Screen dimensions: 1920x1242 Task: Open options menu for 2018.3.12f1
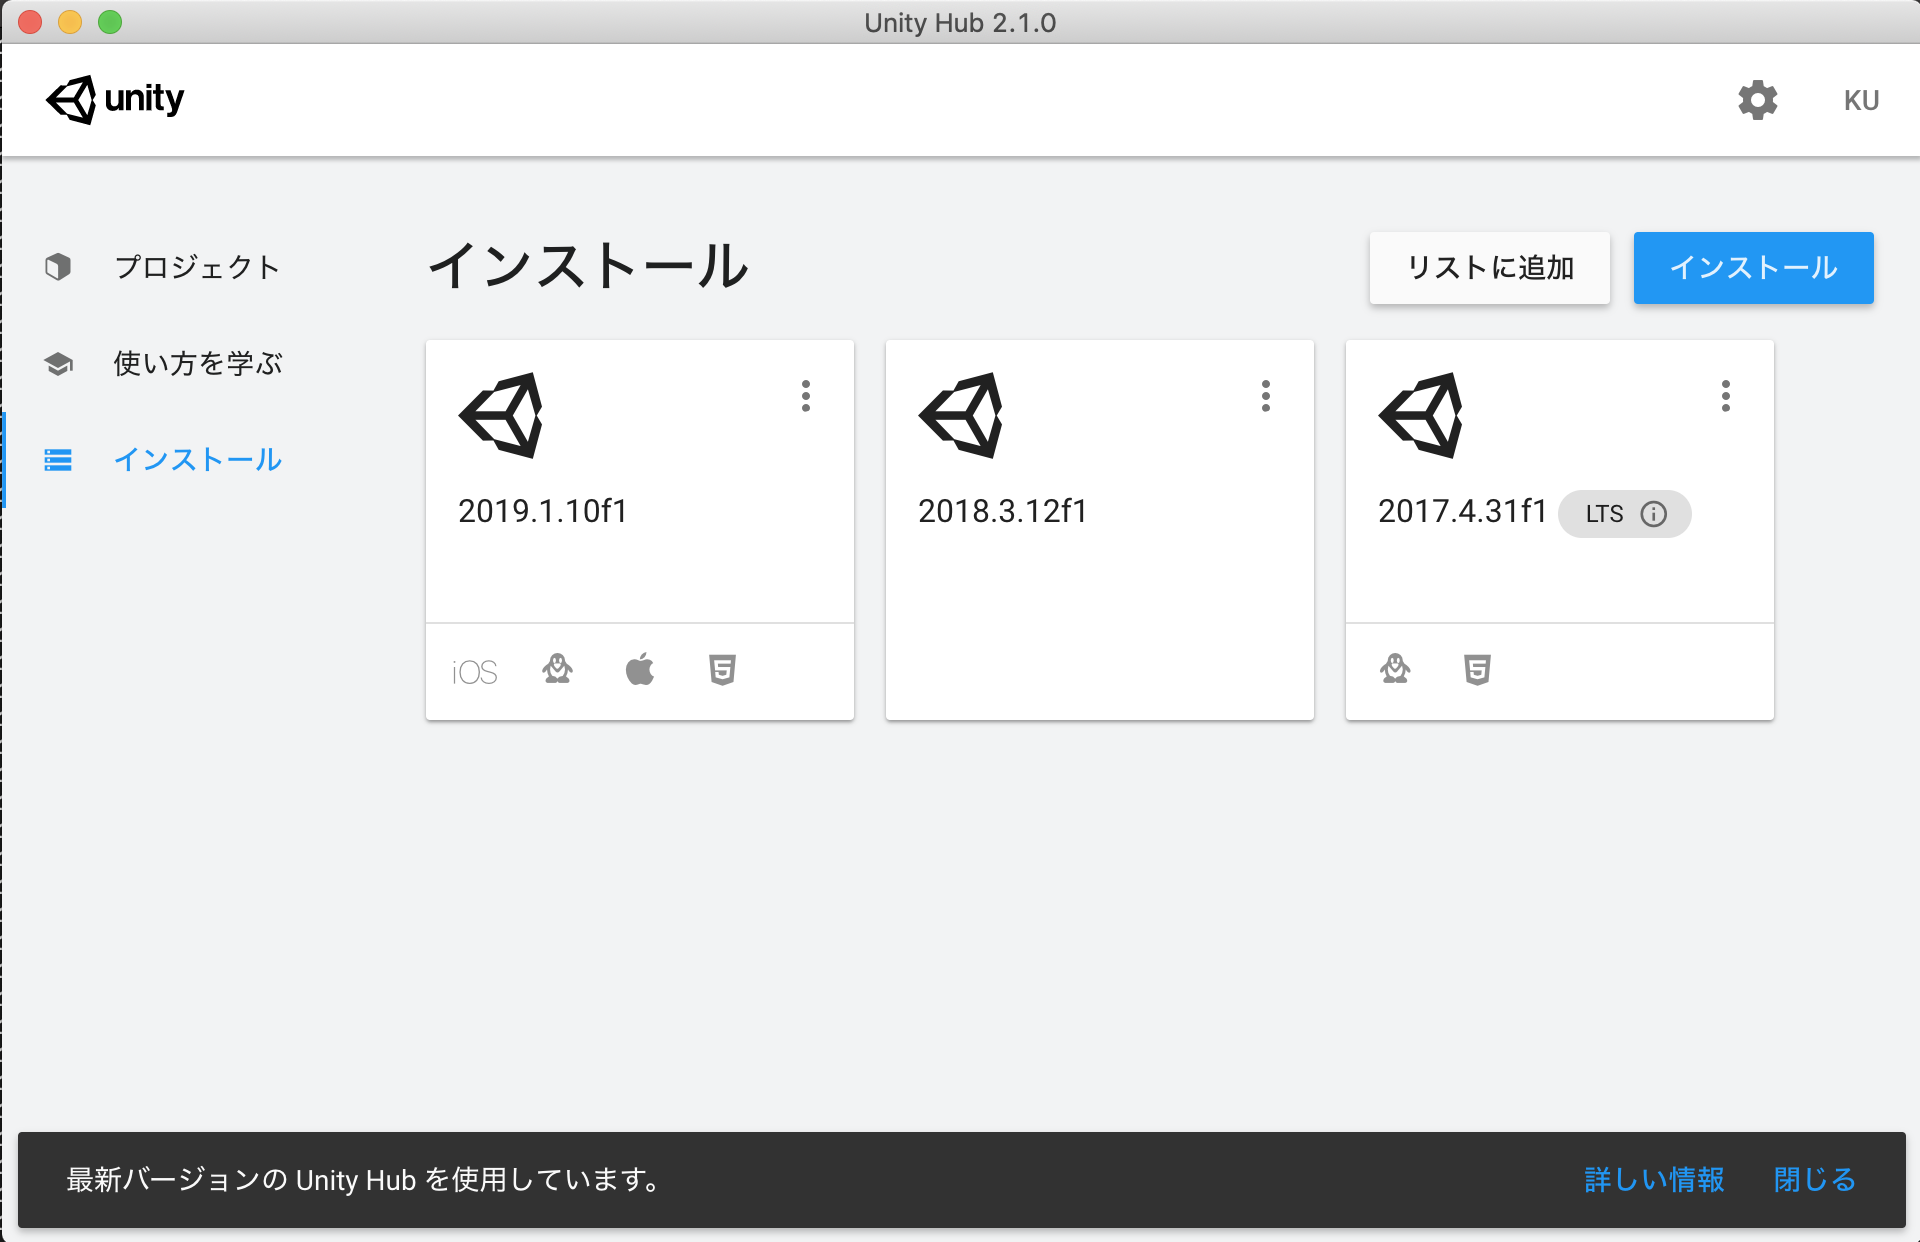pos(1266,396)
